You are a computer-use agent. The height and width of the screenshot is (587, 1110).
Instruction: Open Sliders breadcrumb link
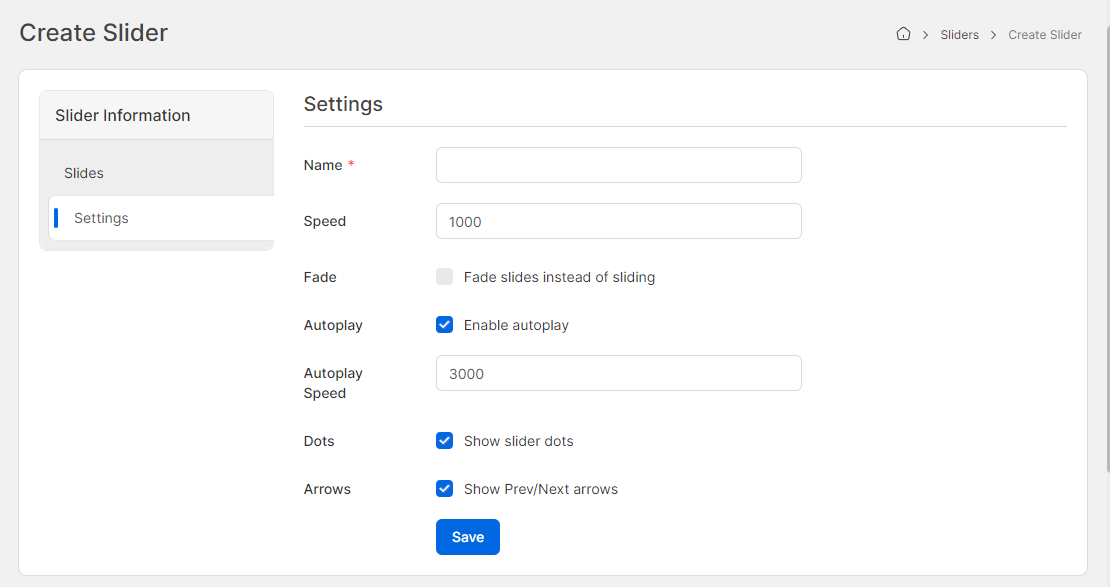[x=959, y=35]
